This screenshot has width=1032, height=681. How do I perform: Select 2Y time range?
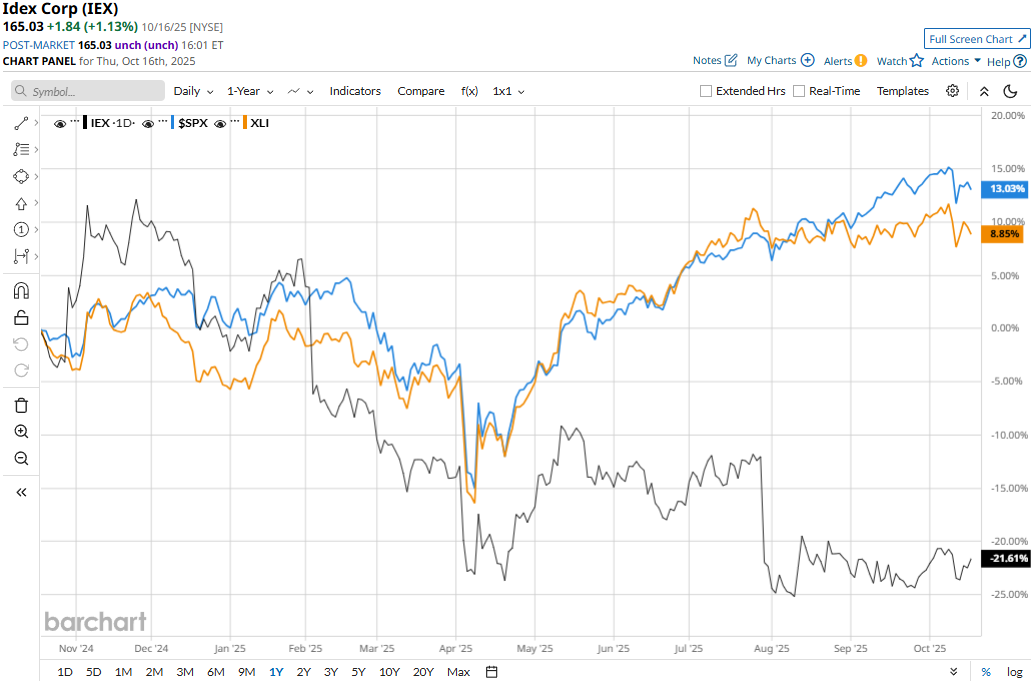tap(303, 672)
